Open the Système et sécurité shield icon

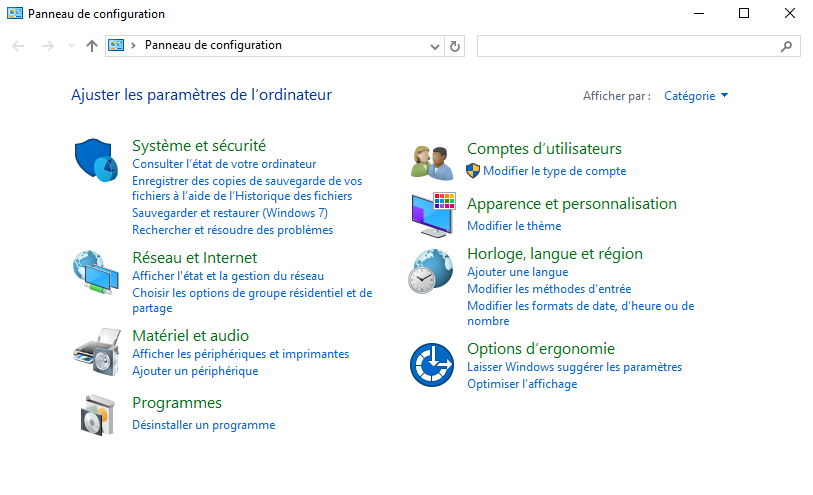click(x=96, y=160)
